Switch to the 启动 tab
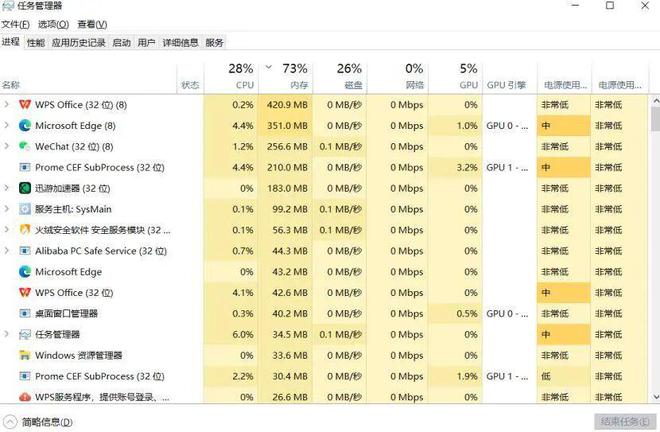 pyautogui.click(x=122, y=43)
